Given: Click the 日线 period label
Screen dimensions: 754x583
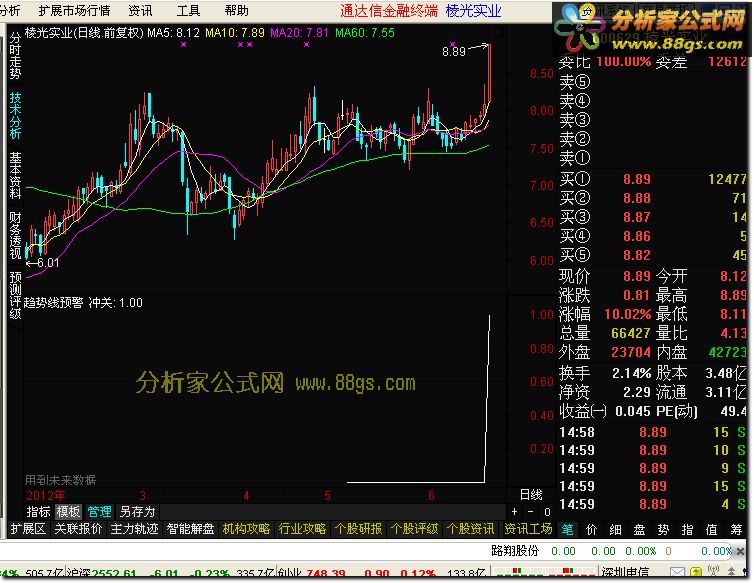Looking at the screenshot, I should 531,494.
